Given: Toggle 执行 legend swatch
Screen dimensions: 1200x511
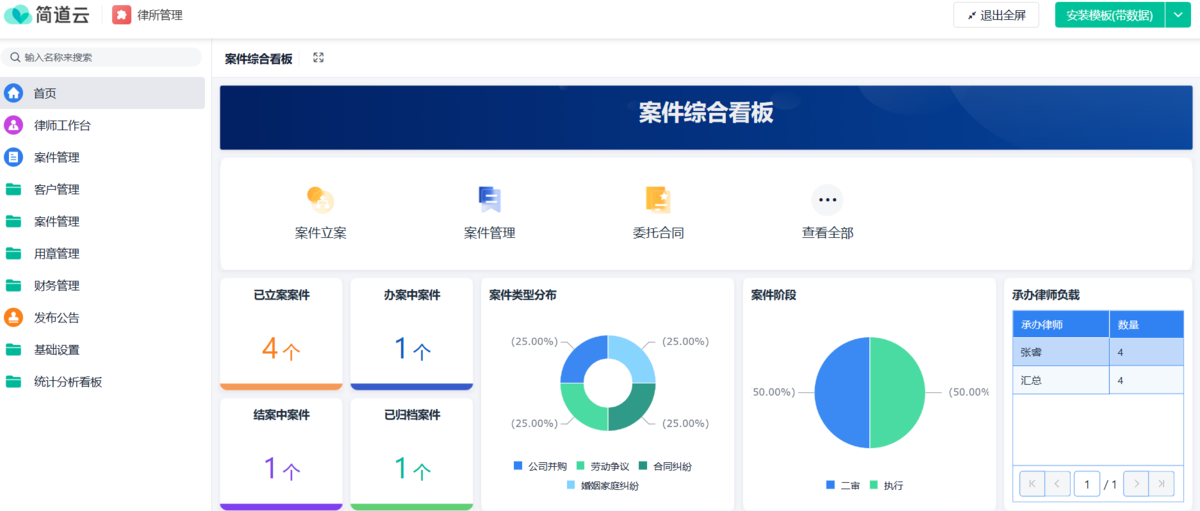Looking at the screenshot, I should [x=874, y=485].
